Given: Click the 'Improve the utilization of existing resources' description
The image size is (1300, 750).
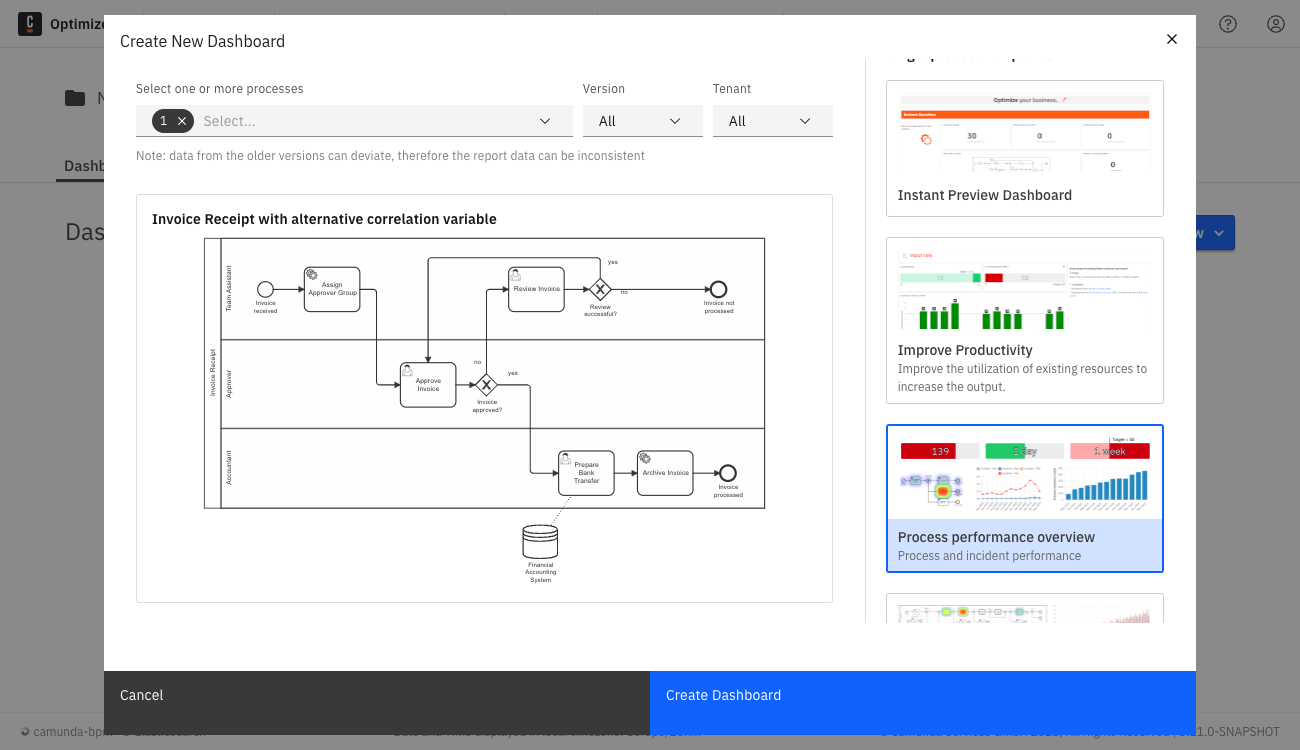Looking at the screenshot, I should pyautogui.click(x=1022, y=378).
